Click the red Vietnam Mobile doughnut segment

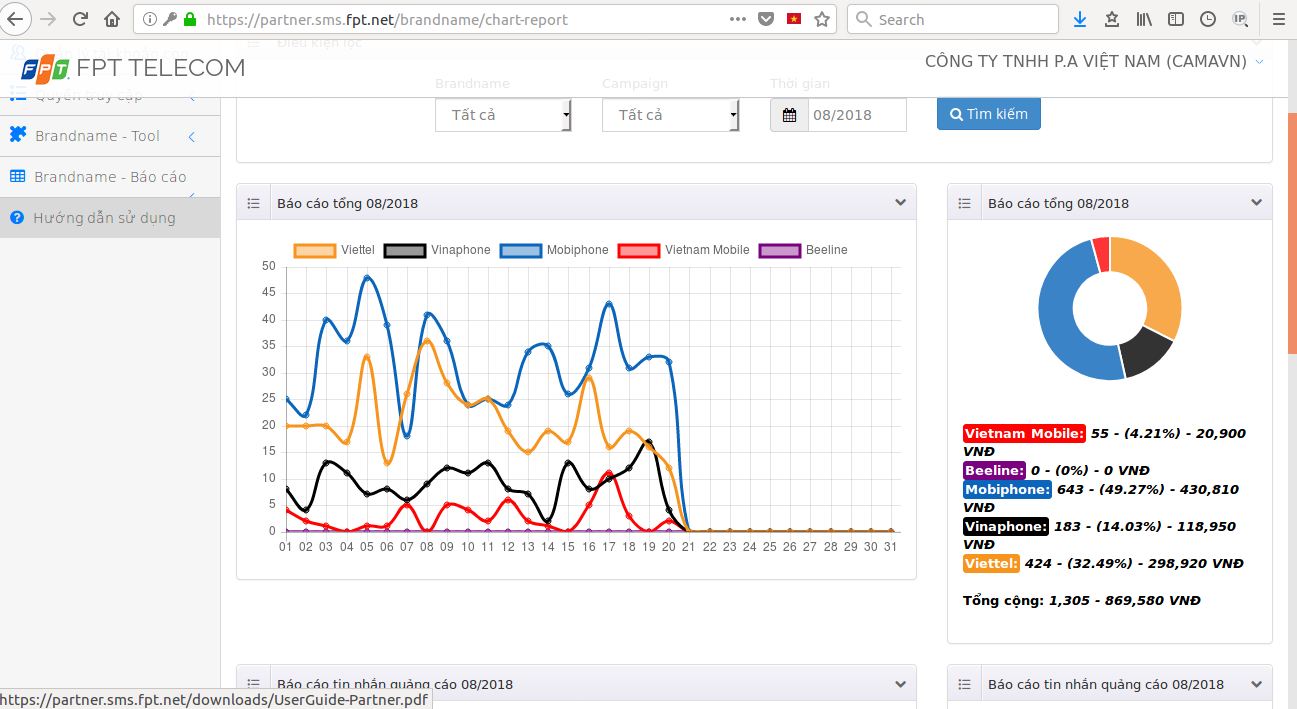pyautogui.click(x=1101, y=254)
